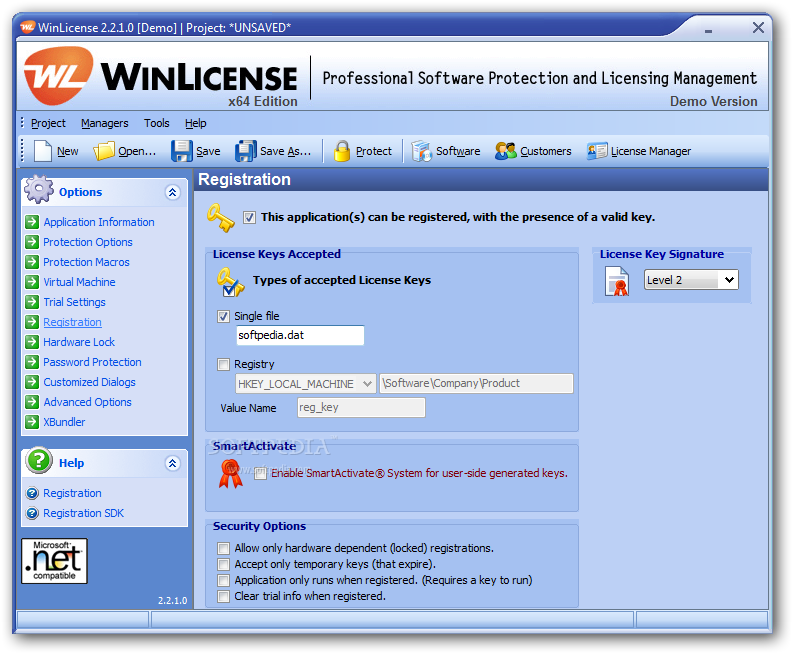This screenshot has width=793, height=654.
Task: Enable SmartActivate System checkbox
Action: point(260,473)
